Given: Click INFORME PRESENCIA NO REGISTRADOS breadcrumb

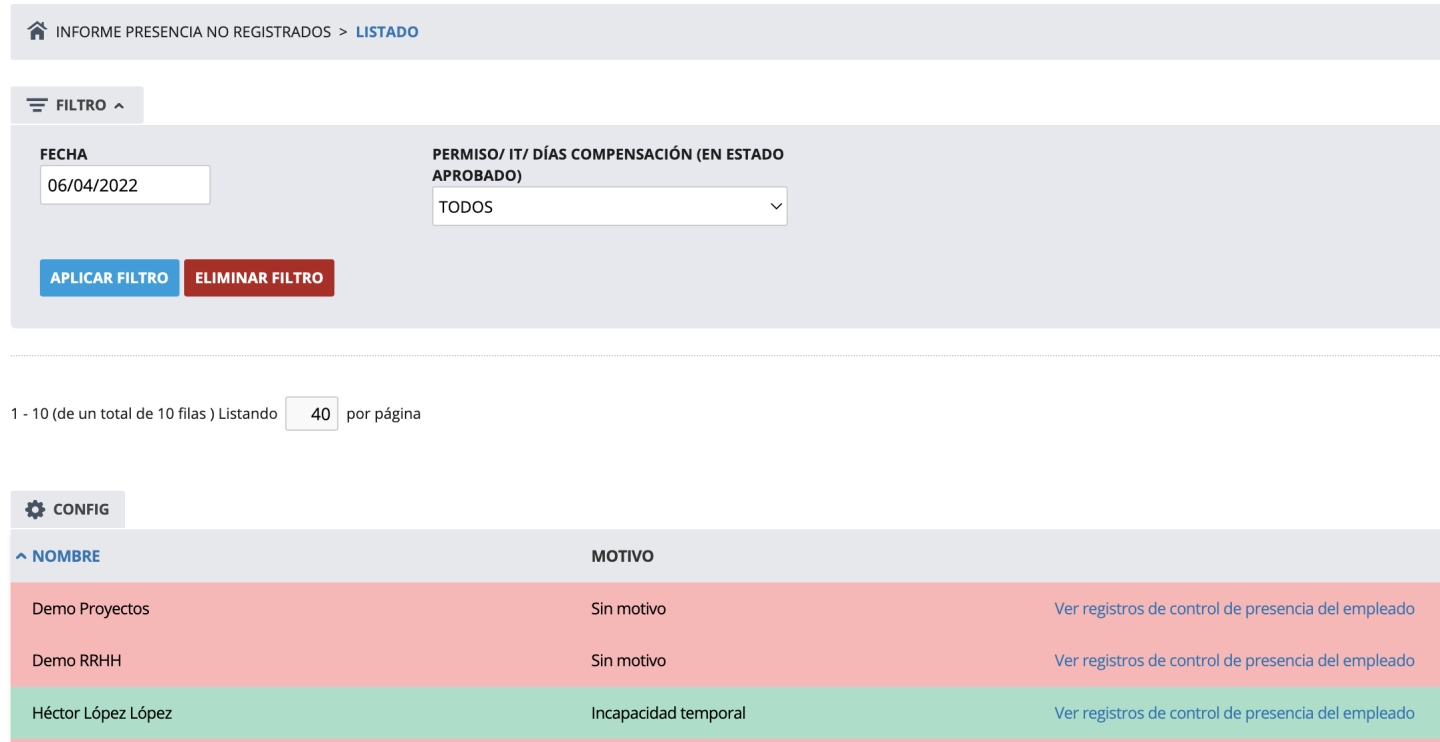Looking at the screenshot, I should coord(193,32).
